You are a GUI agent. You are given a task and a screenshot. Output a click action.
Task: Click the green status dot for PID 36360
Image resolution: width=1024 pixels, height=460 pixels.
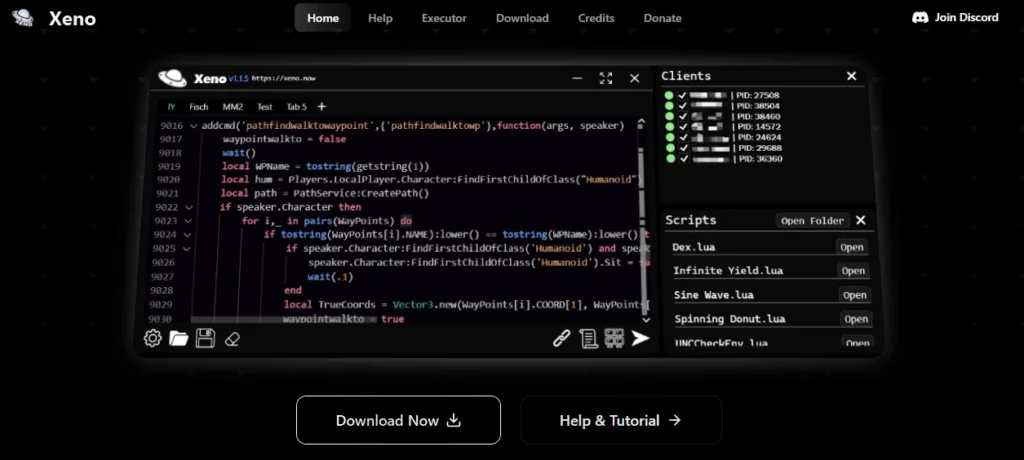tap(669, 159)
